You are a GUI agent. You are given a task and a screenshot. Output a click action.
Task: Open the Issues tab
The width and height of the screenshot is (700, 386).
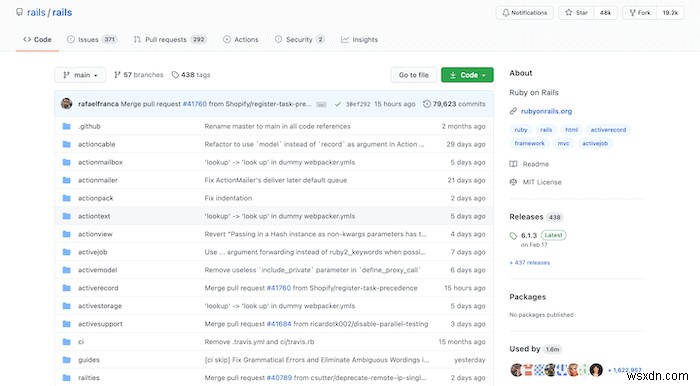92,39
